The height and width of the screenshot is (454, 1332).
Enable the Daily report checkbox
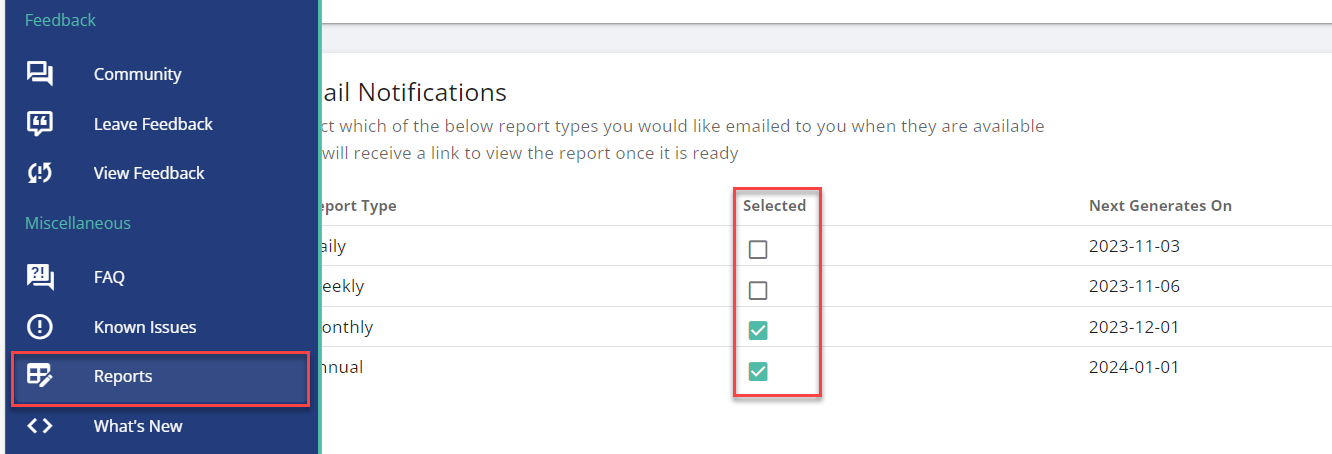[758, 250]
